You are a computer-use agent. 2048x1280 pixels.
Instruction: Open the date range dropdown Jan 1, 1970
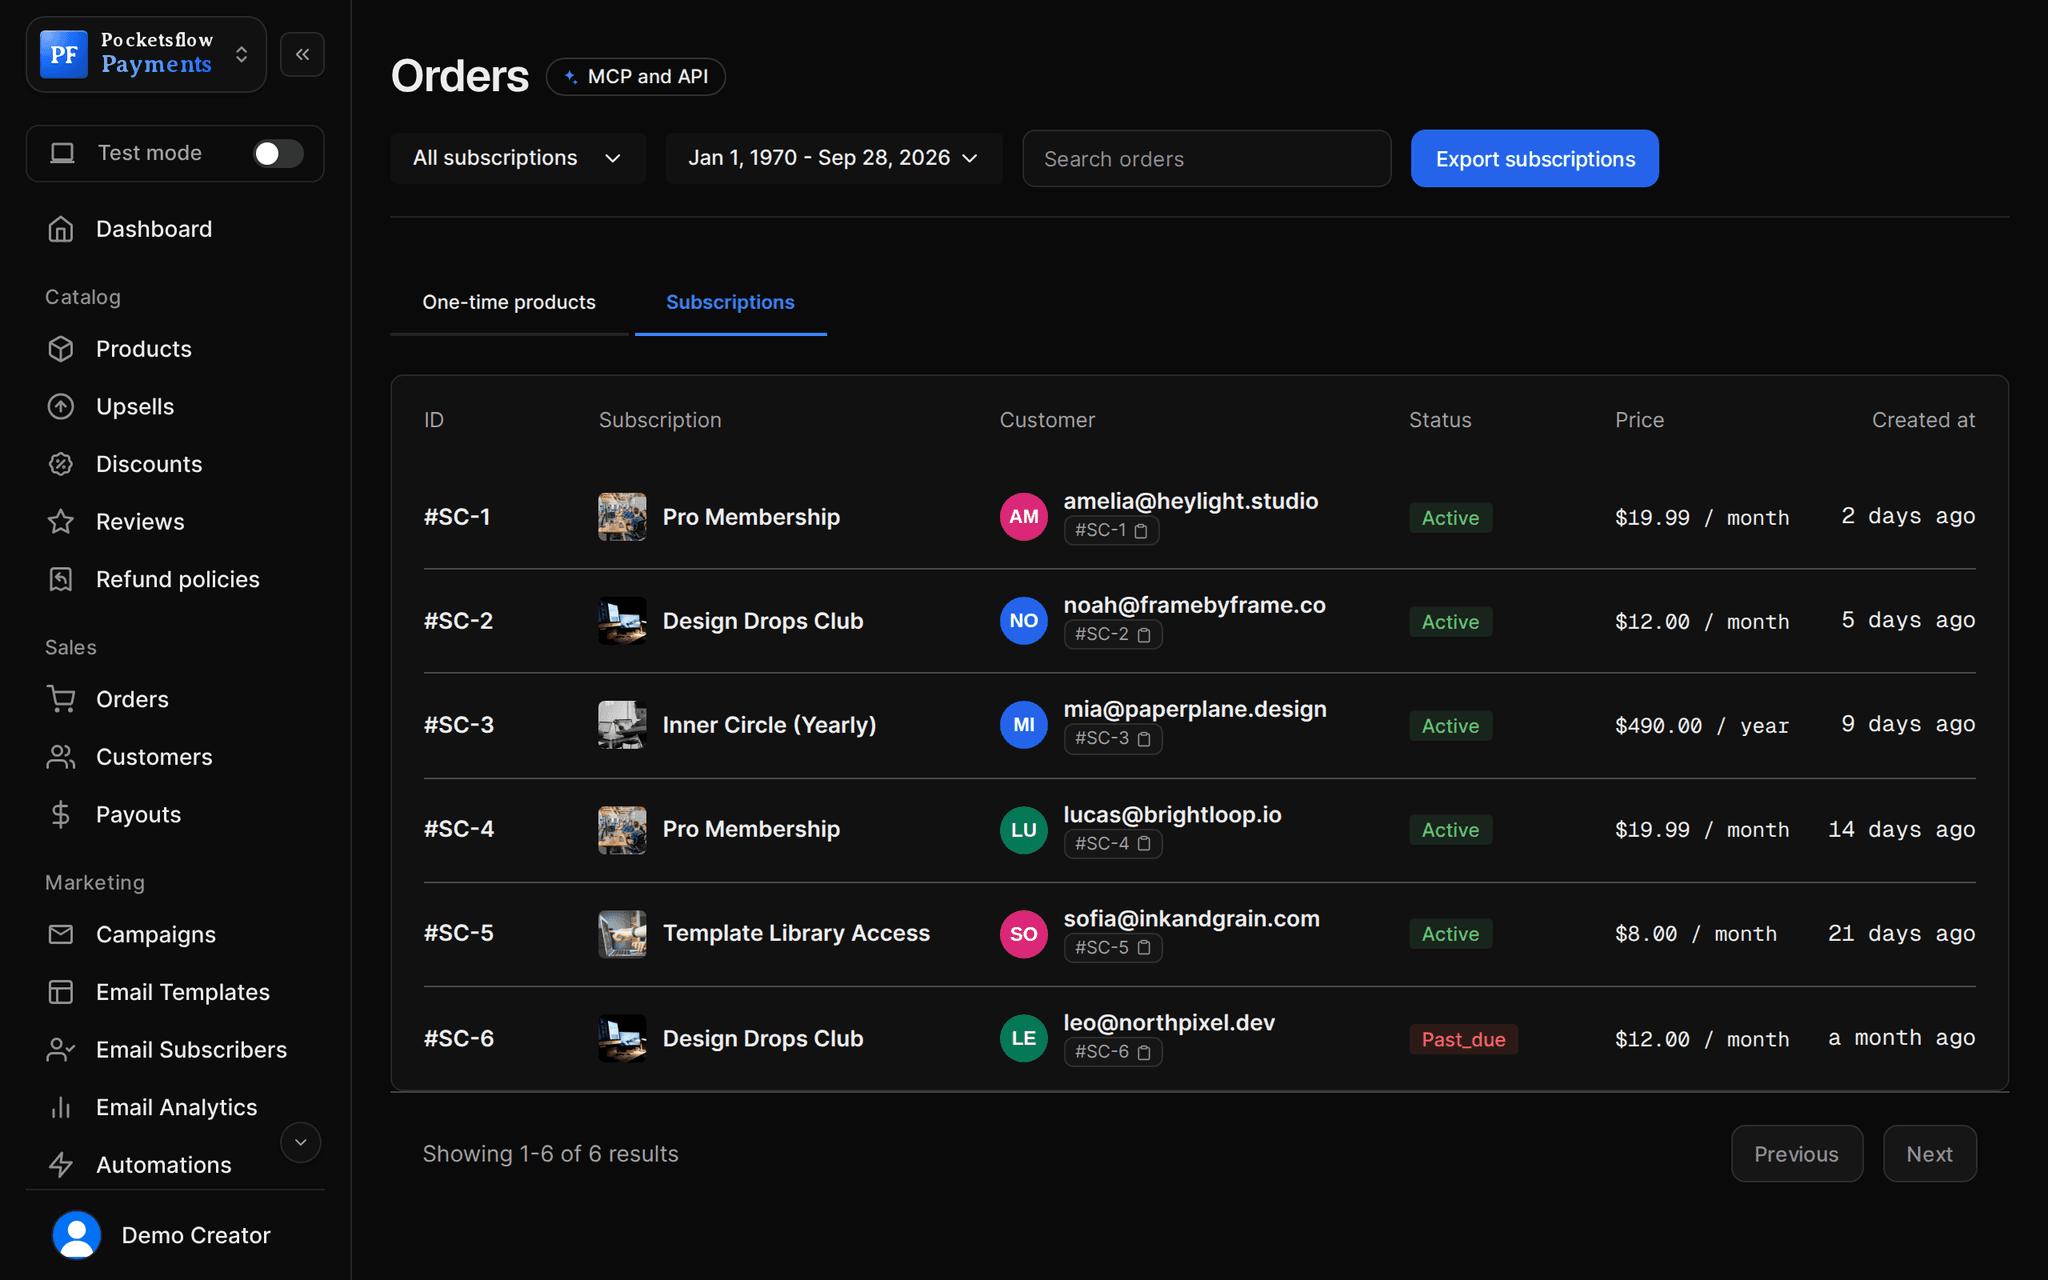point(833,158)
